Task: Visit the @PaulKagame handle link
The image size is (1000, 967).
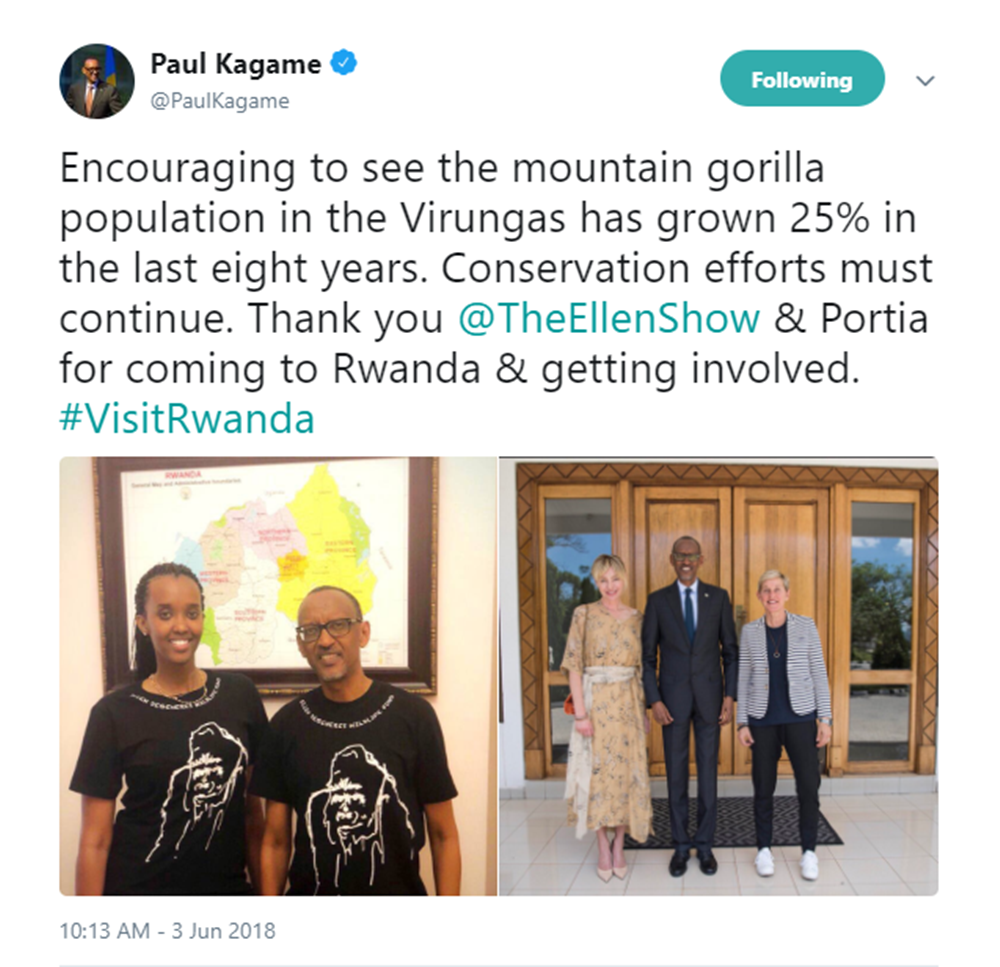Action: 220,101
